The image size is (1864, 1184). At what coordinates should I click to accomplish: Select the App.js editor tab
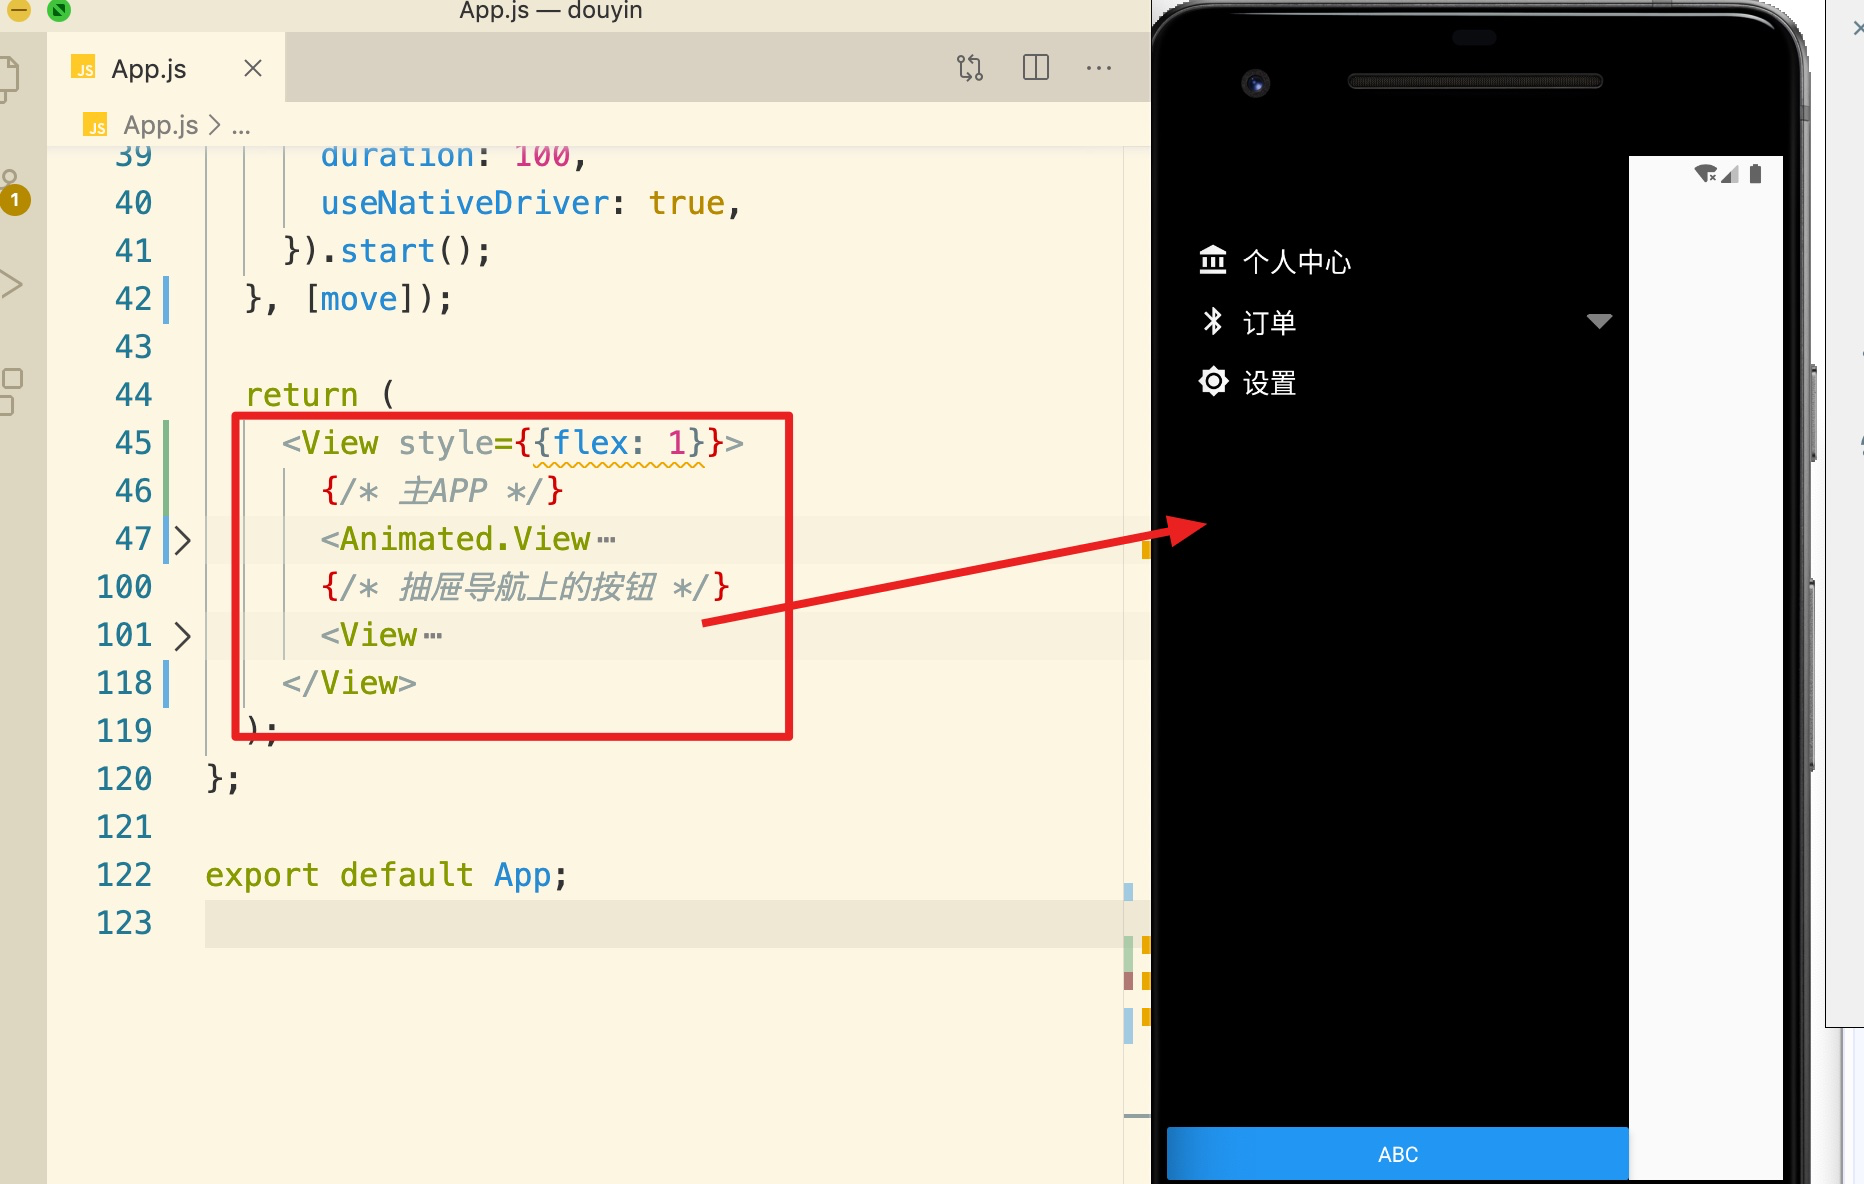coord(166,68)
